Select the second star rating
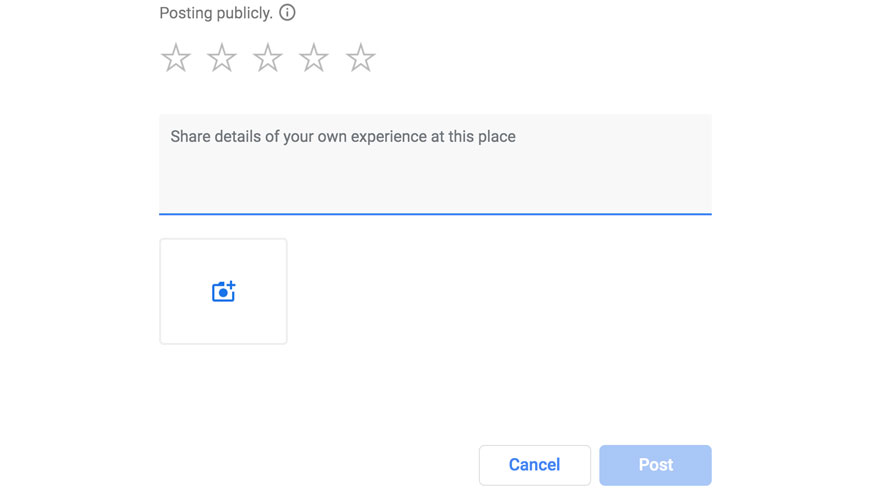This screenshot has width=880, height=495. (x=222, y=58)
